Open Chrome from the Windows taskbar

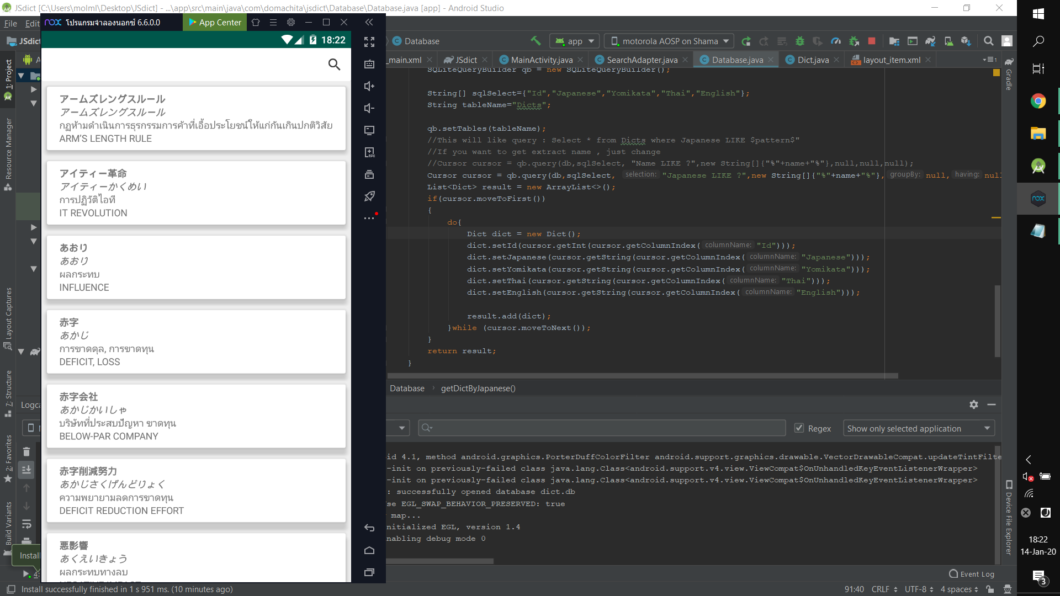tap(1038, 101)
